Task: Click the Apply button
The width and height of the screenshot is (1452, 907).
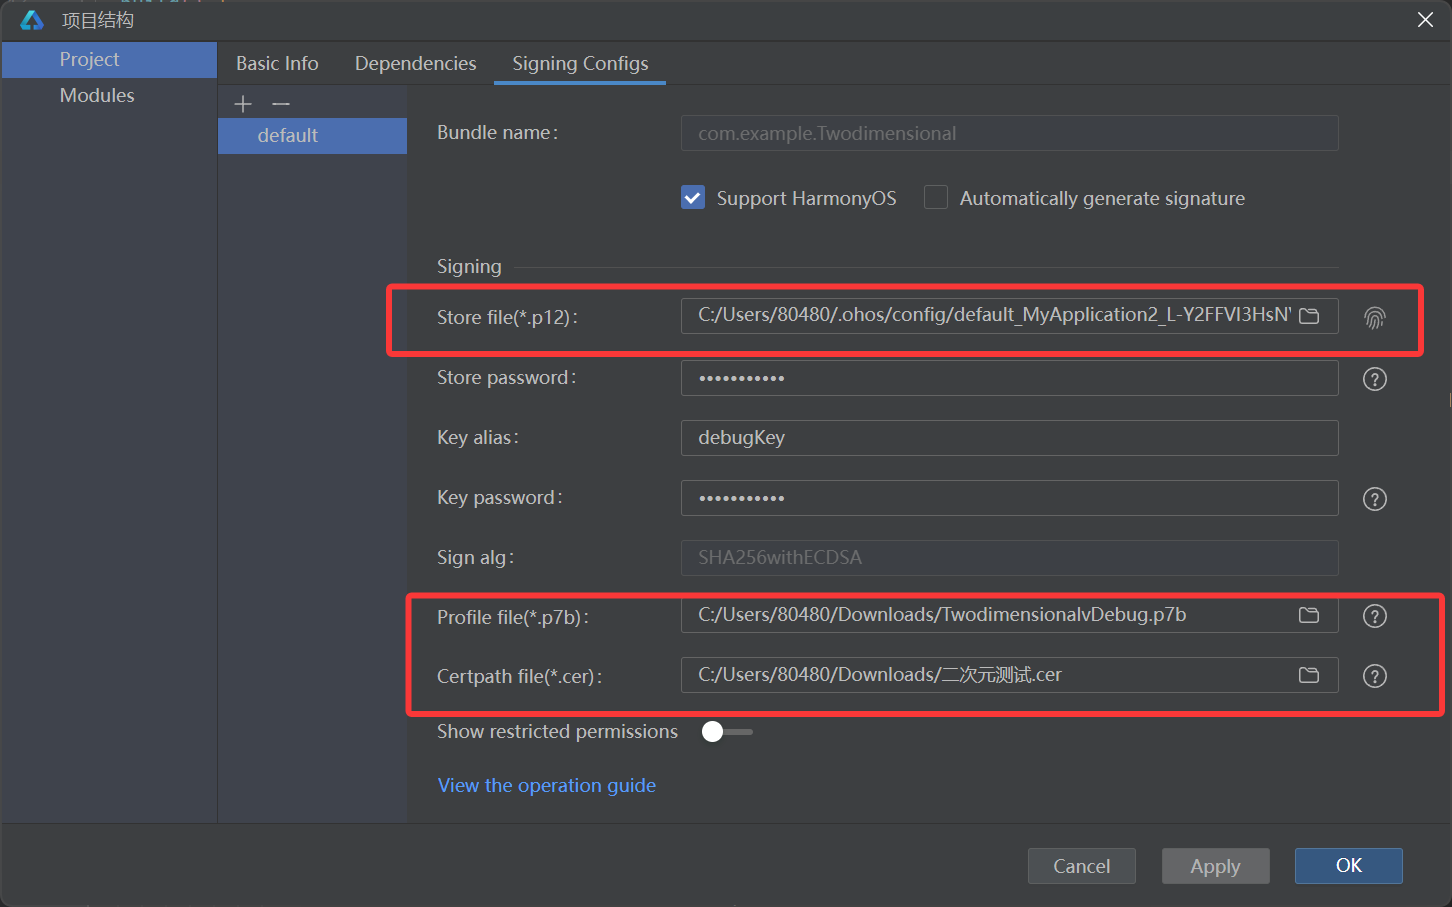Action: click(x=1215, y=866)
